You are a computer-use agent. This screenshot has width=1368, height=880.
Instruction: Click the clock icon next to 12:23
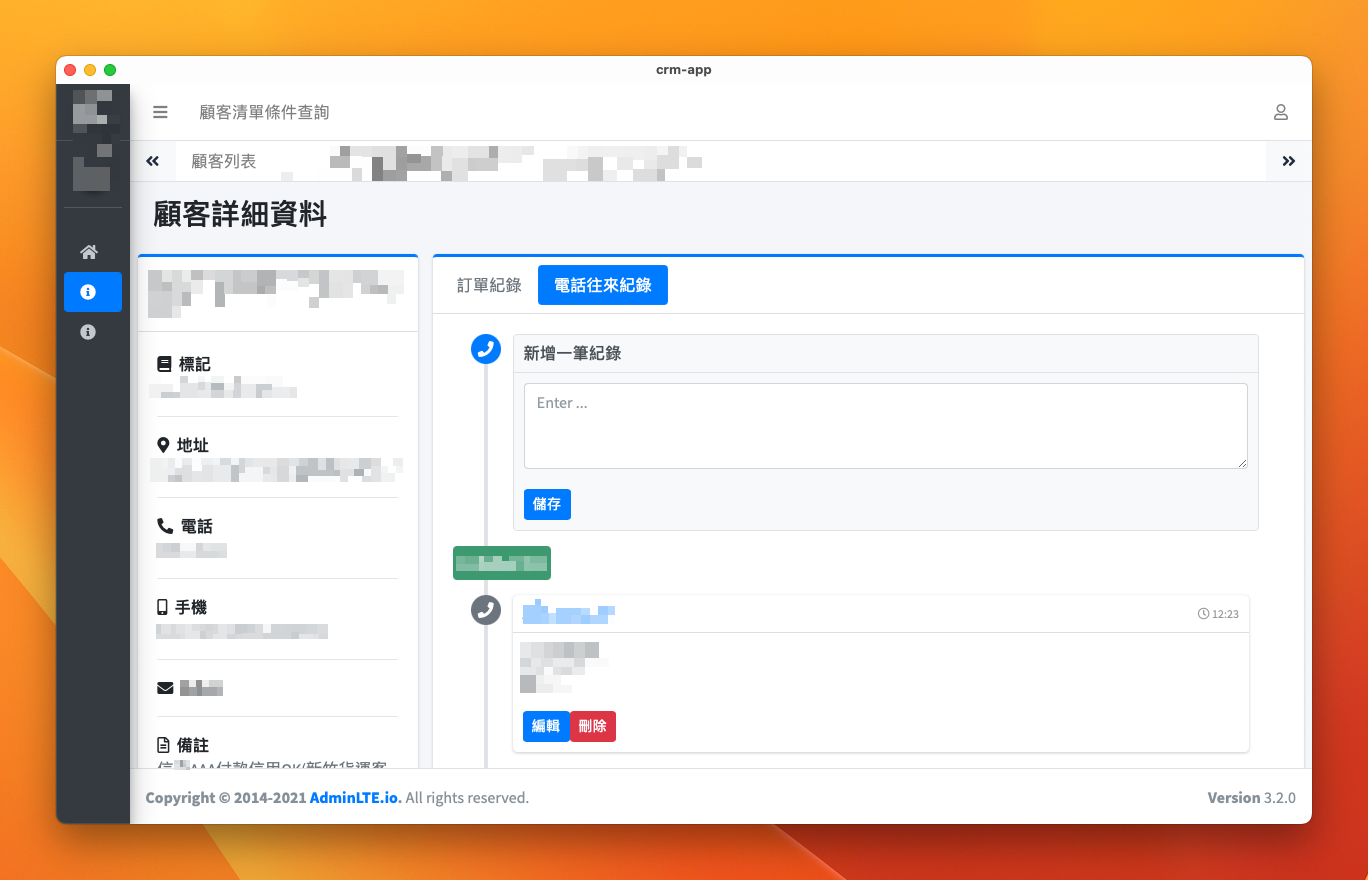(x=1203, y=614)
